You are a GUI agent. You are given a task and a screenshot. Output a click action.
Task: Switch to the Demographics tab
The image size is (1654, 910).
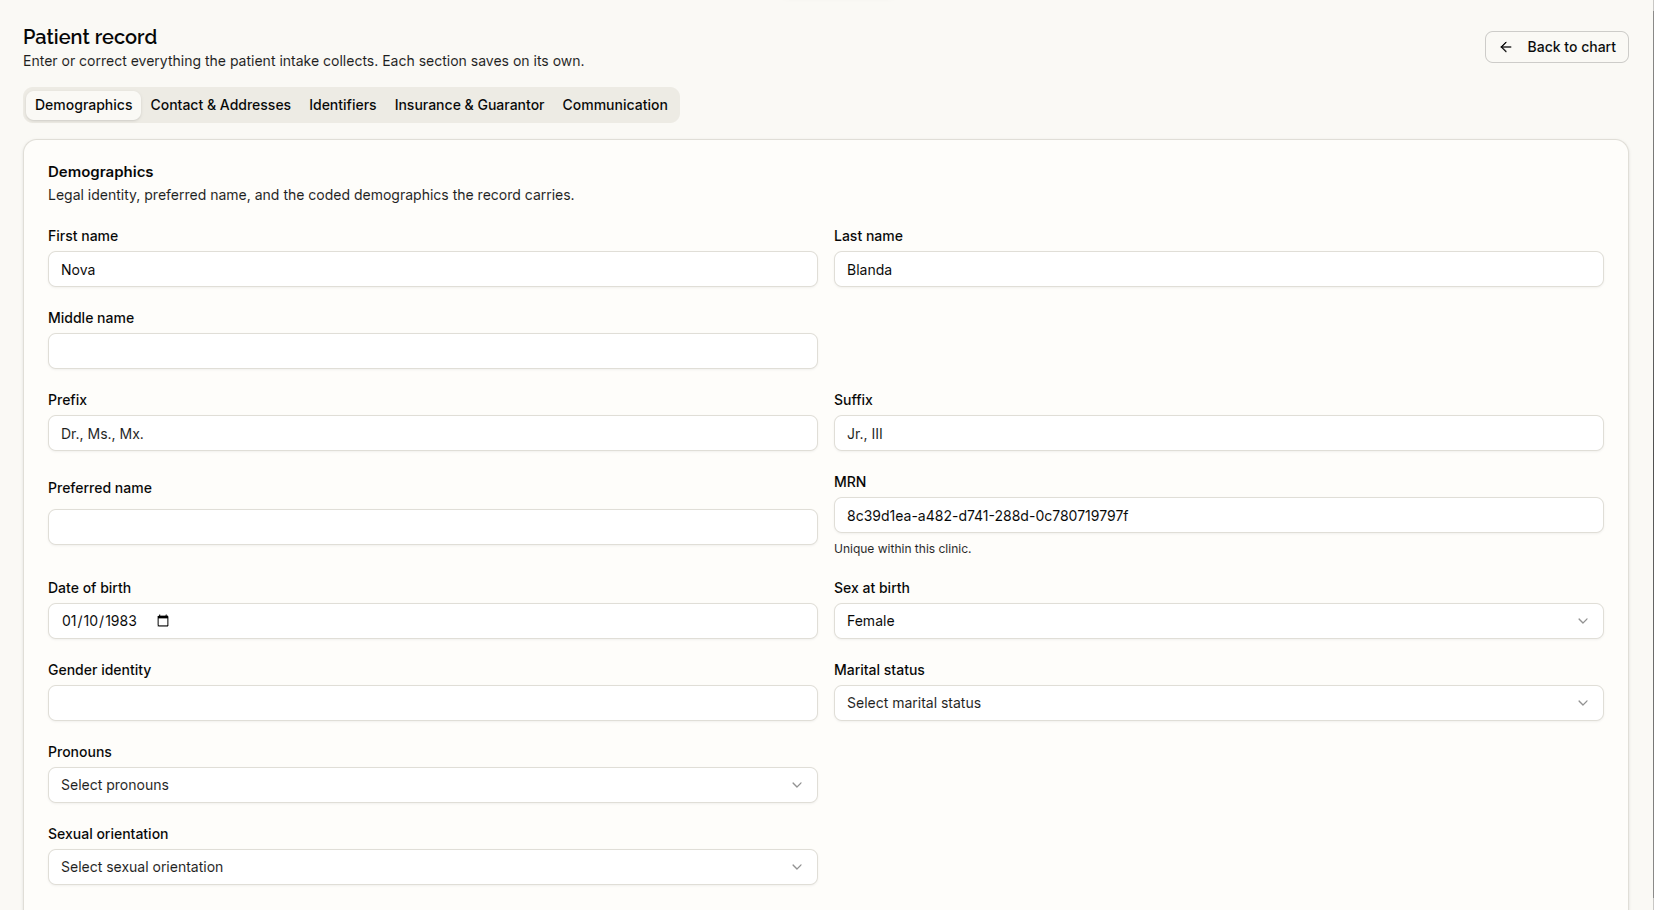(x=84, y=105)
